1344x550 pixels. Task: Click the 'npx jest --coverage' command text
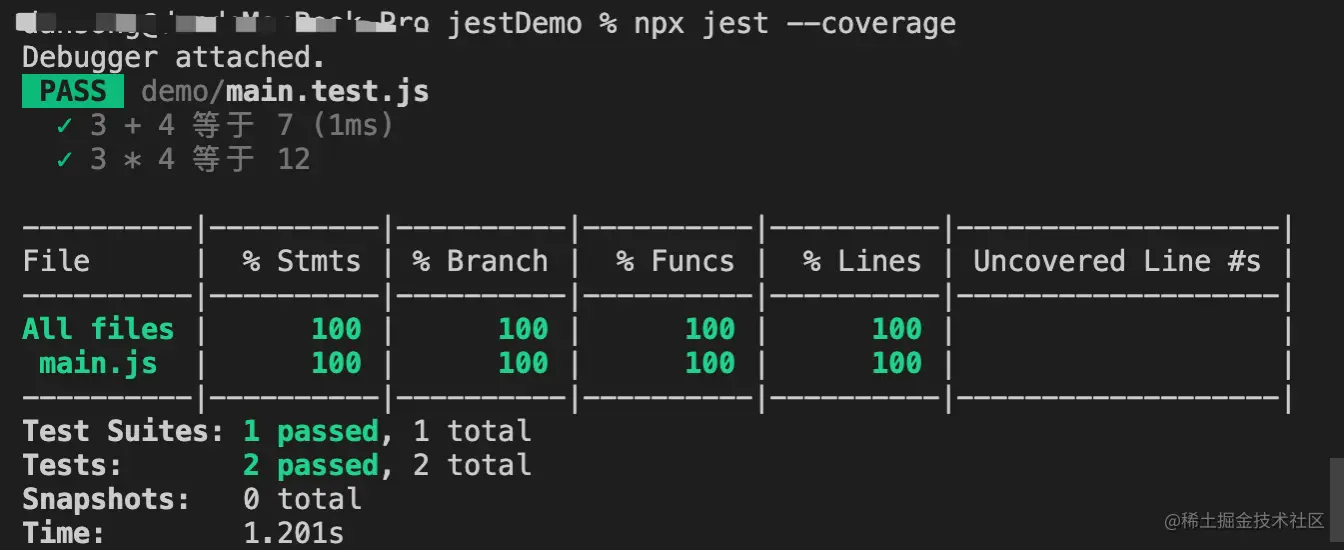tap(795, 24)
